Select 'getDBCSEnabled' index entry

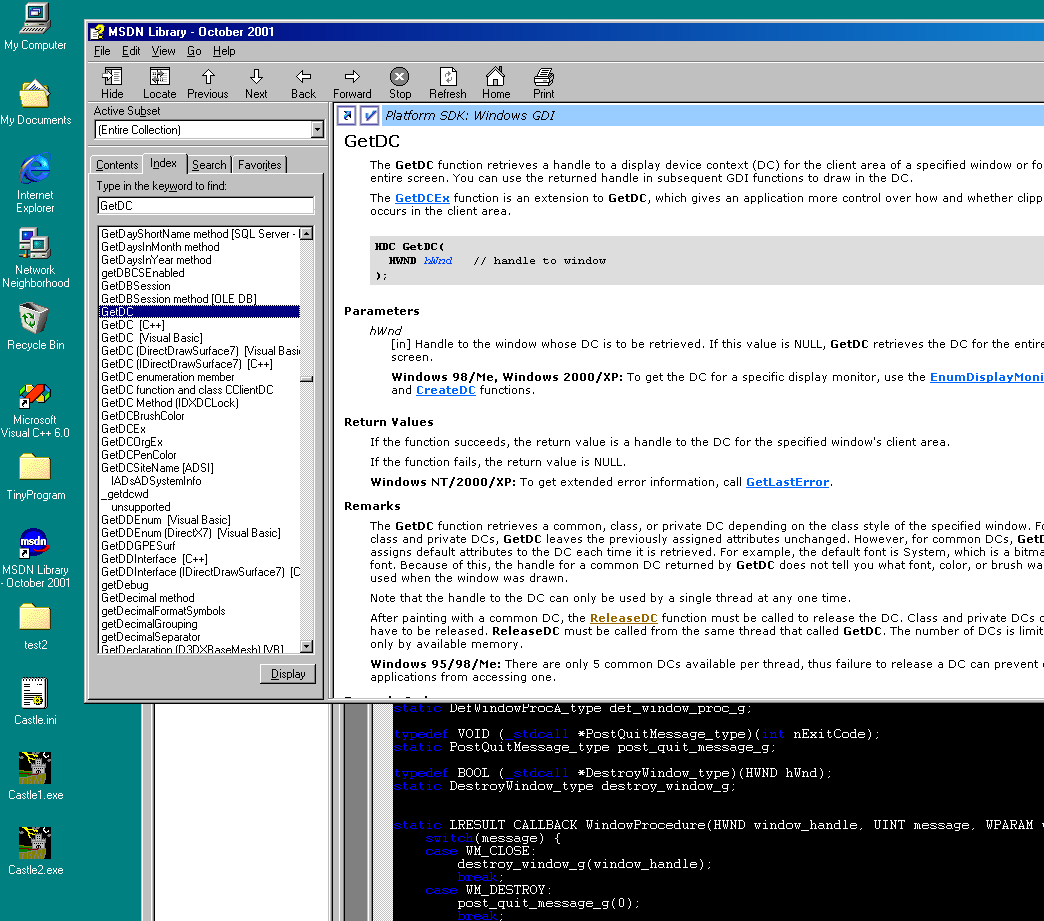point(142,273)
